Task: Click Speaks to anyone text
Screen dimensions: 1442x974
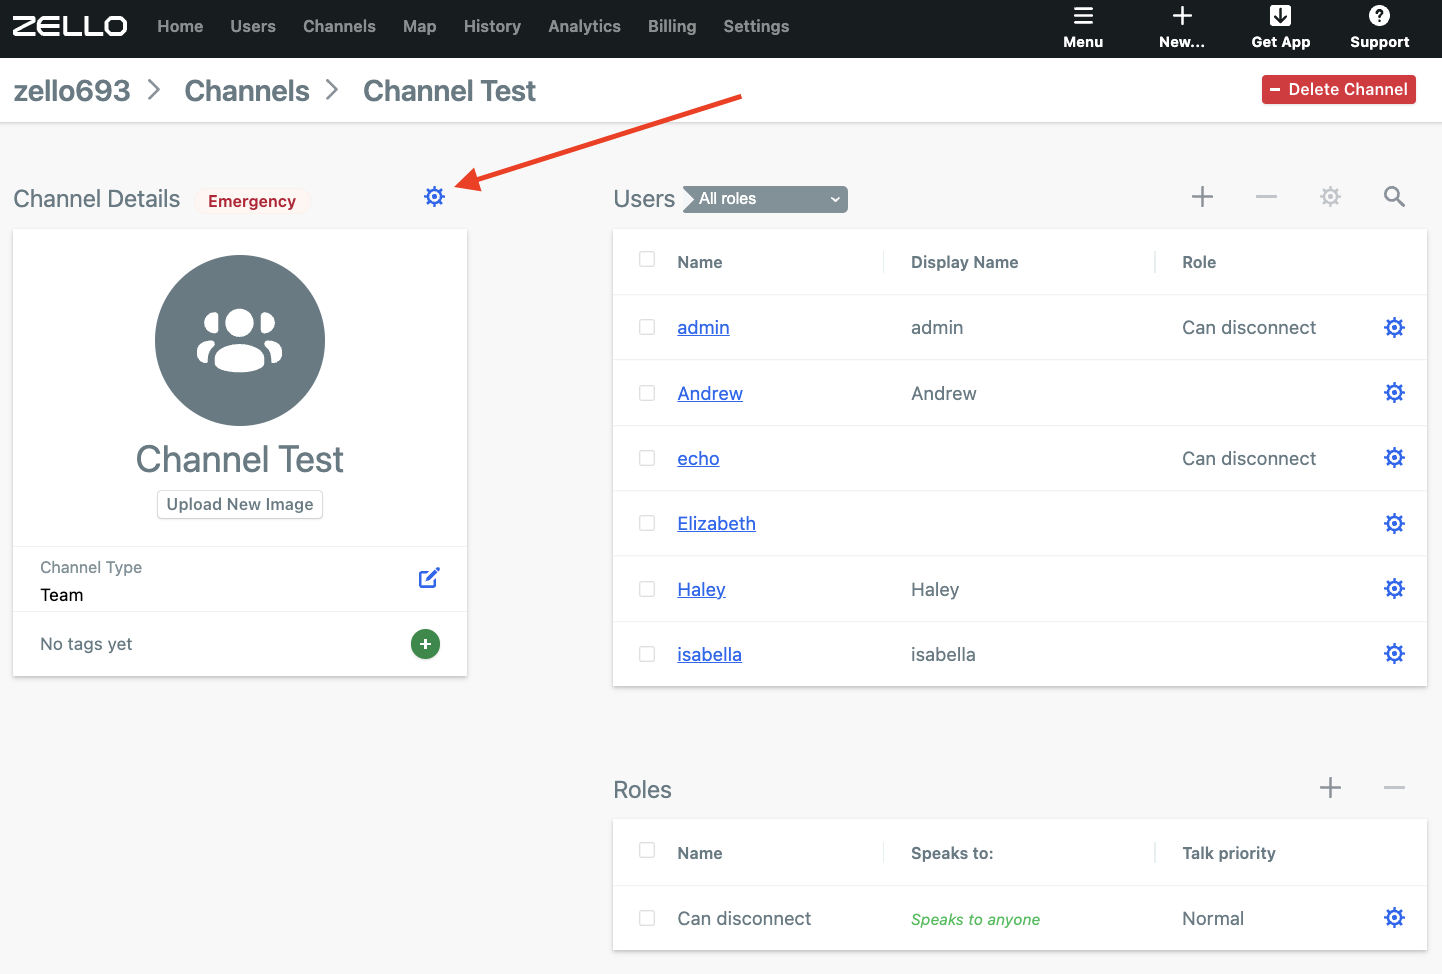Action: pos(975,919)
